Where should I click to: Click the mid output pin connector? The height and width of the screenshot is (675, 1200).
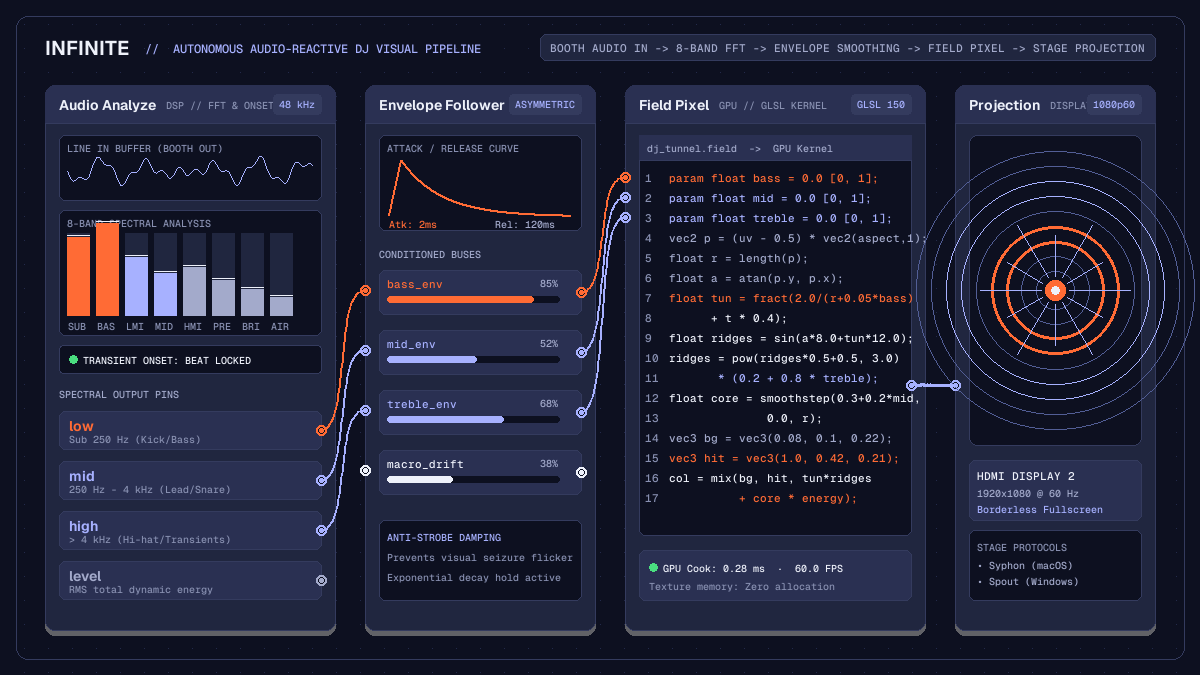[x=321, y=480]
